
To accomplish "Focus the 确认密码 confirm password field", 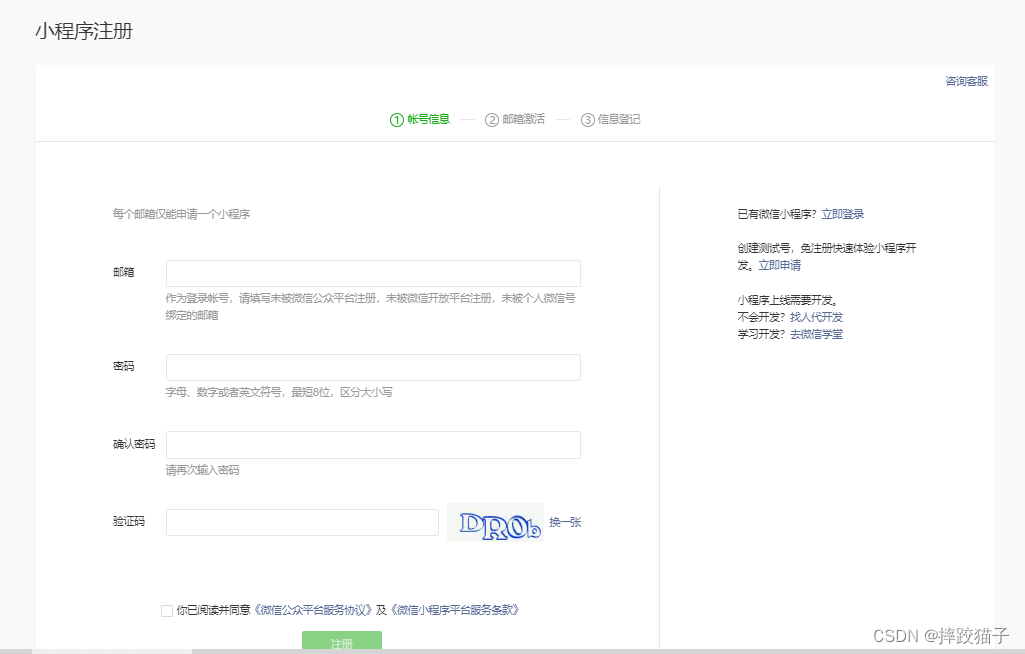I will pos(373,445).
